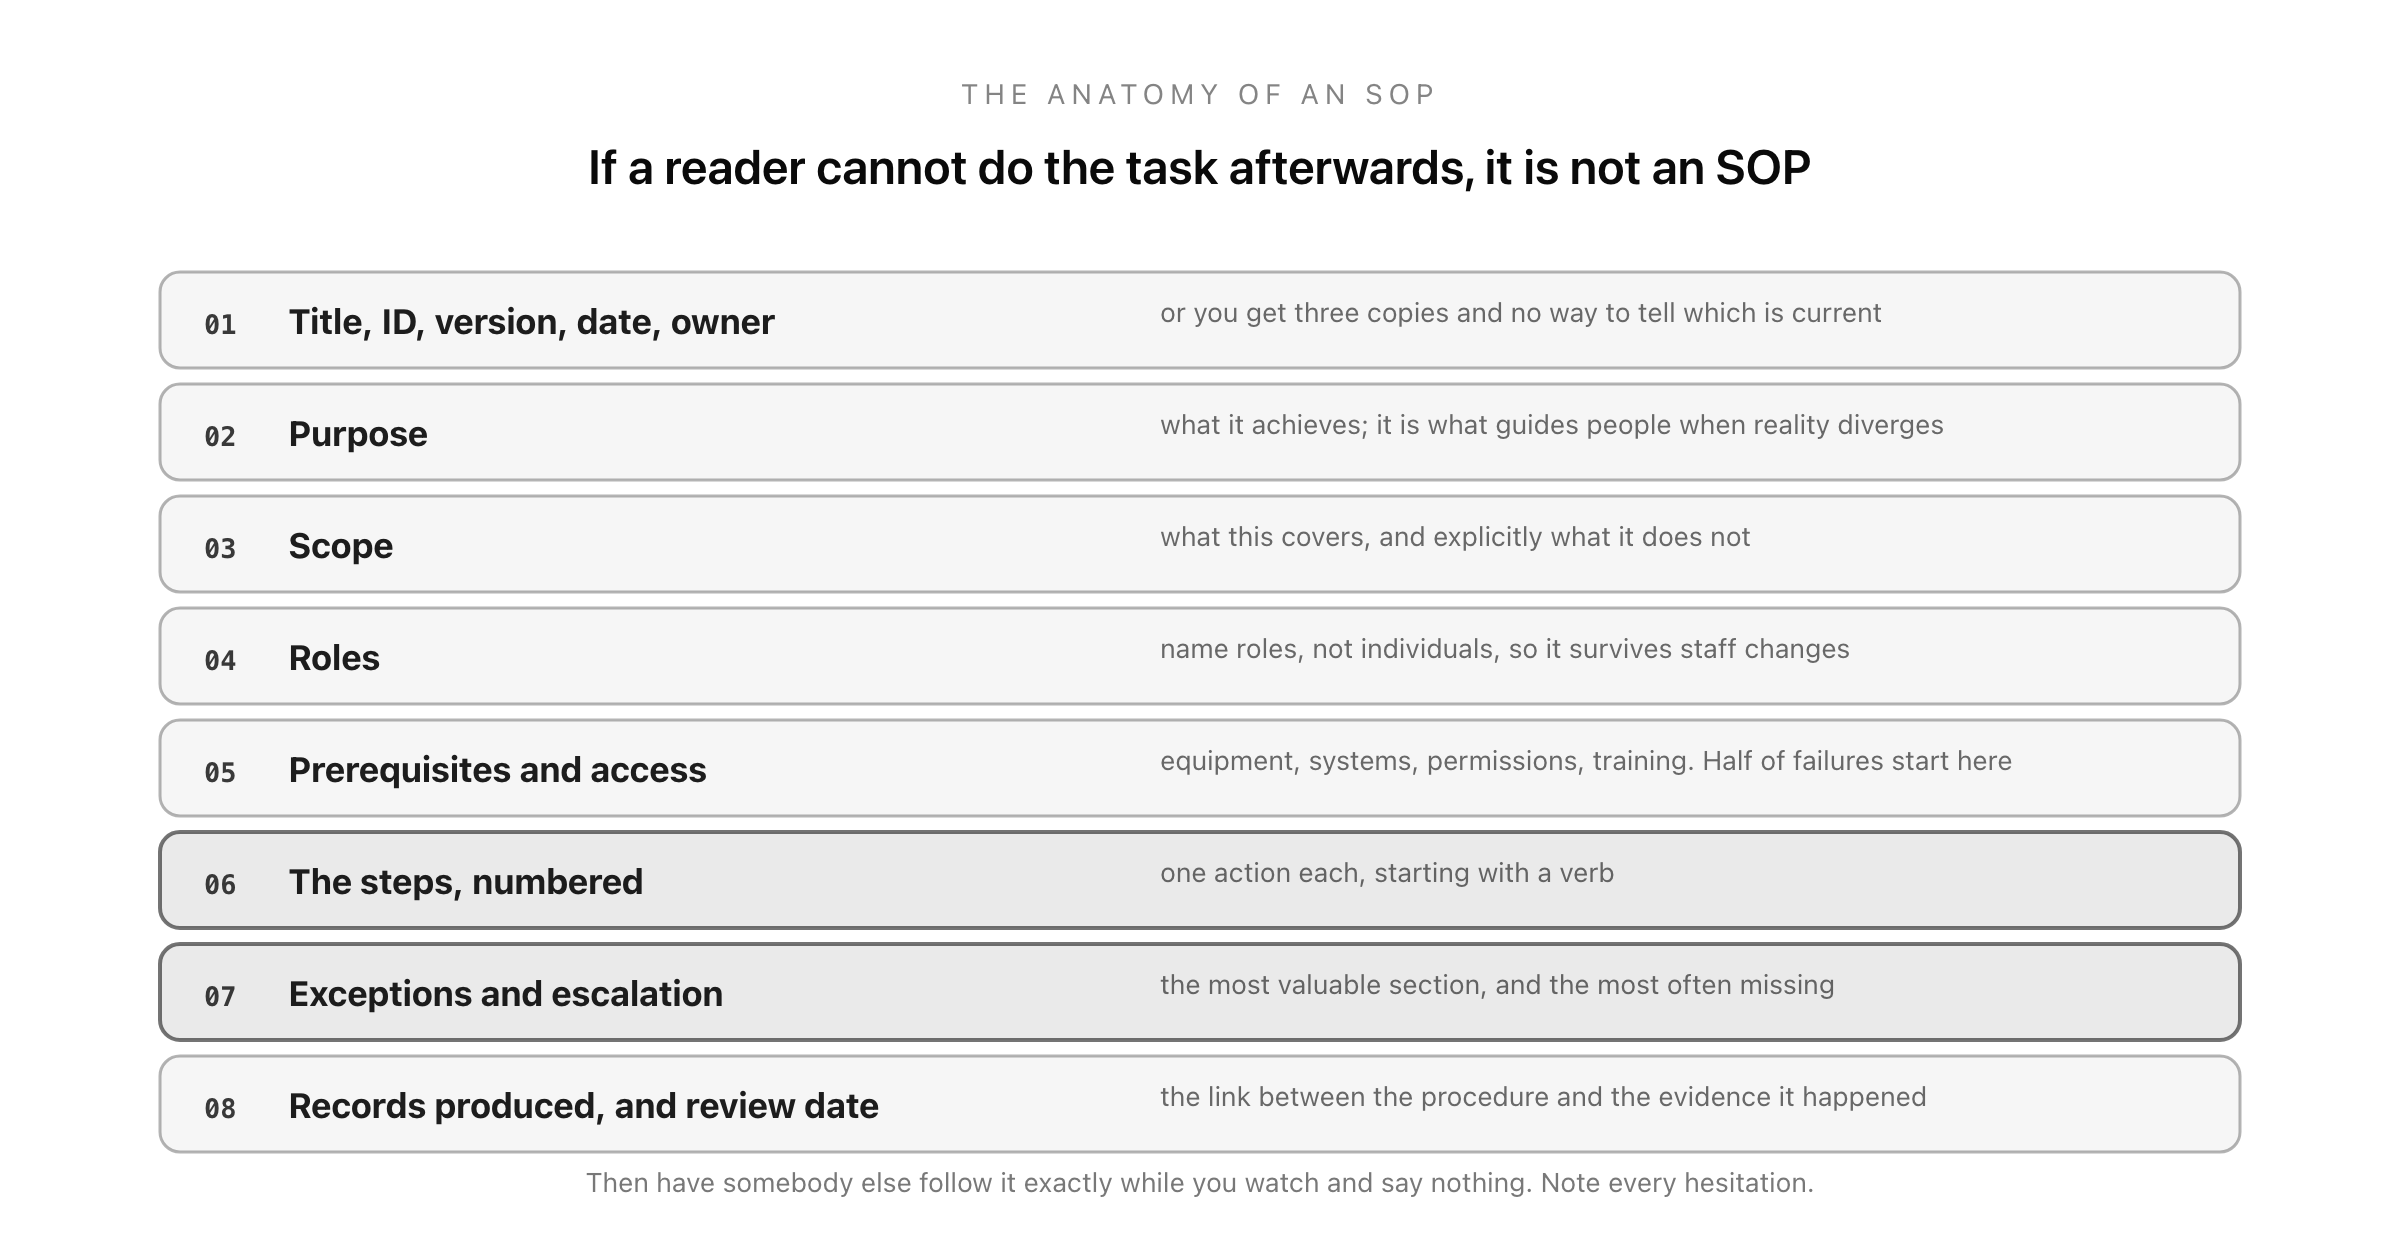Select the Roles row
The width and height of the screenshot is (2400, 1260).
pos(1199,656)
